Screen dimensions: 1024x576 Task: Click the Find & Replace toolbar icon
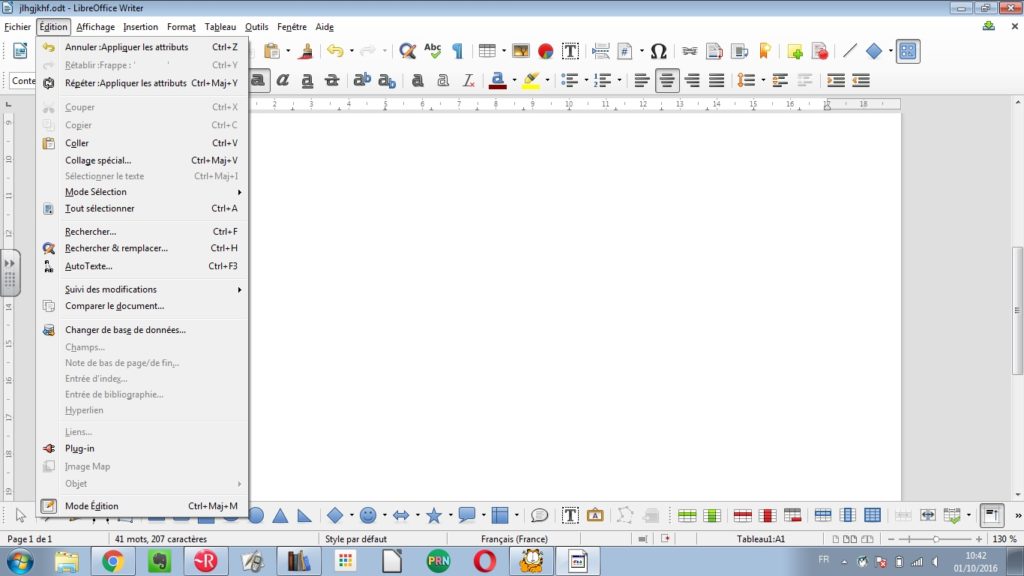408,51
